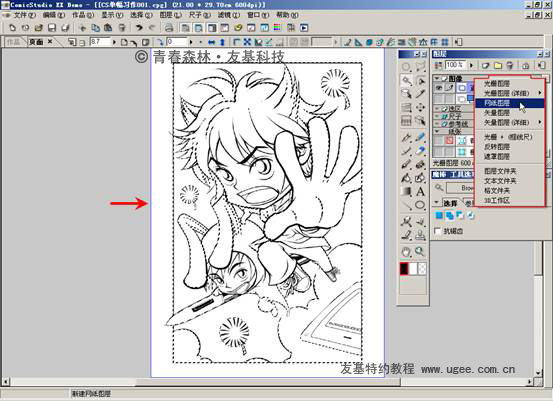
Task: Click the RGB color grid icon in toolbar
Action: click(277, 28)
